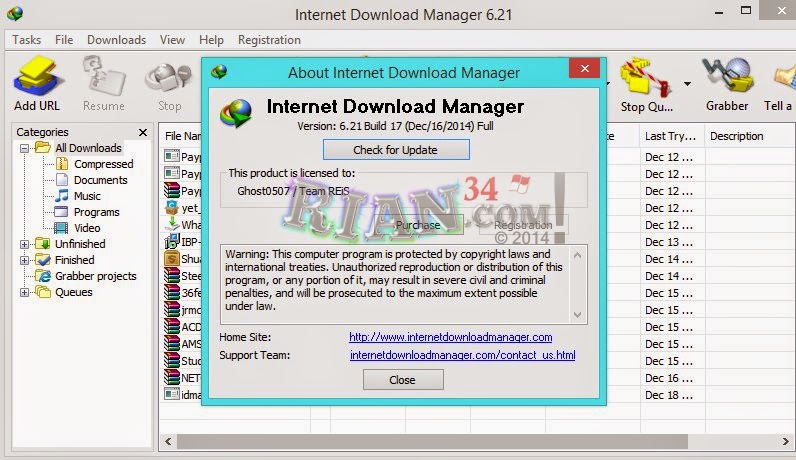The height and width of the screenshot is (460, 796).
Task: Open the Downloads menu
Action: 116,40
